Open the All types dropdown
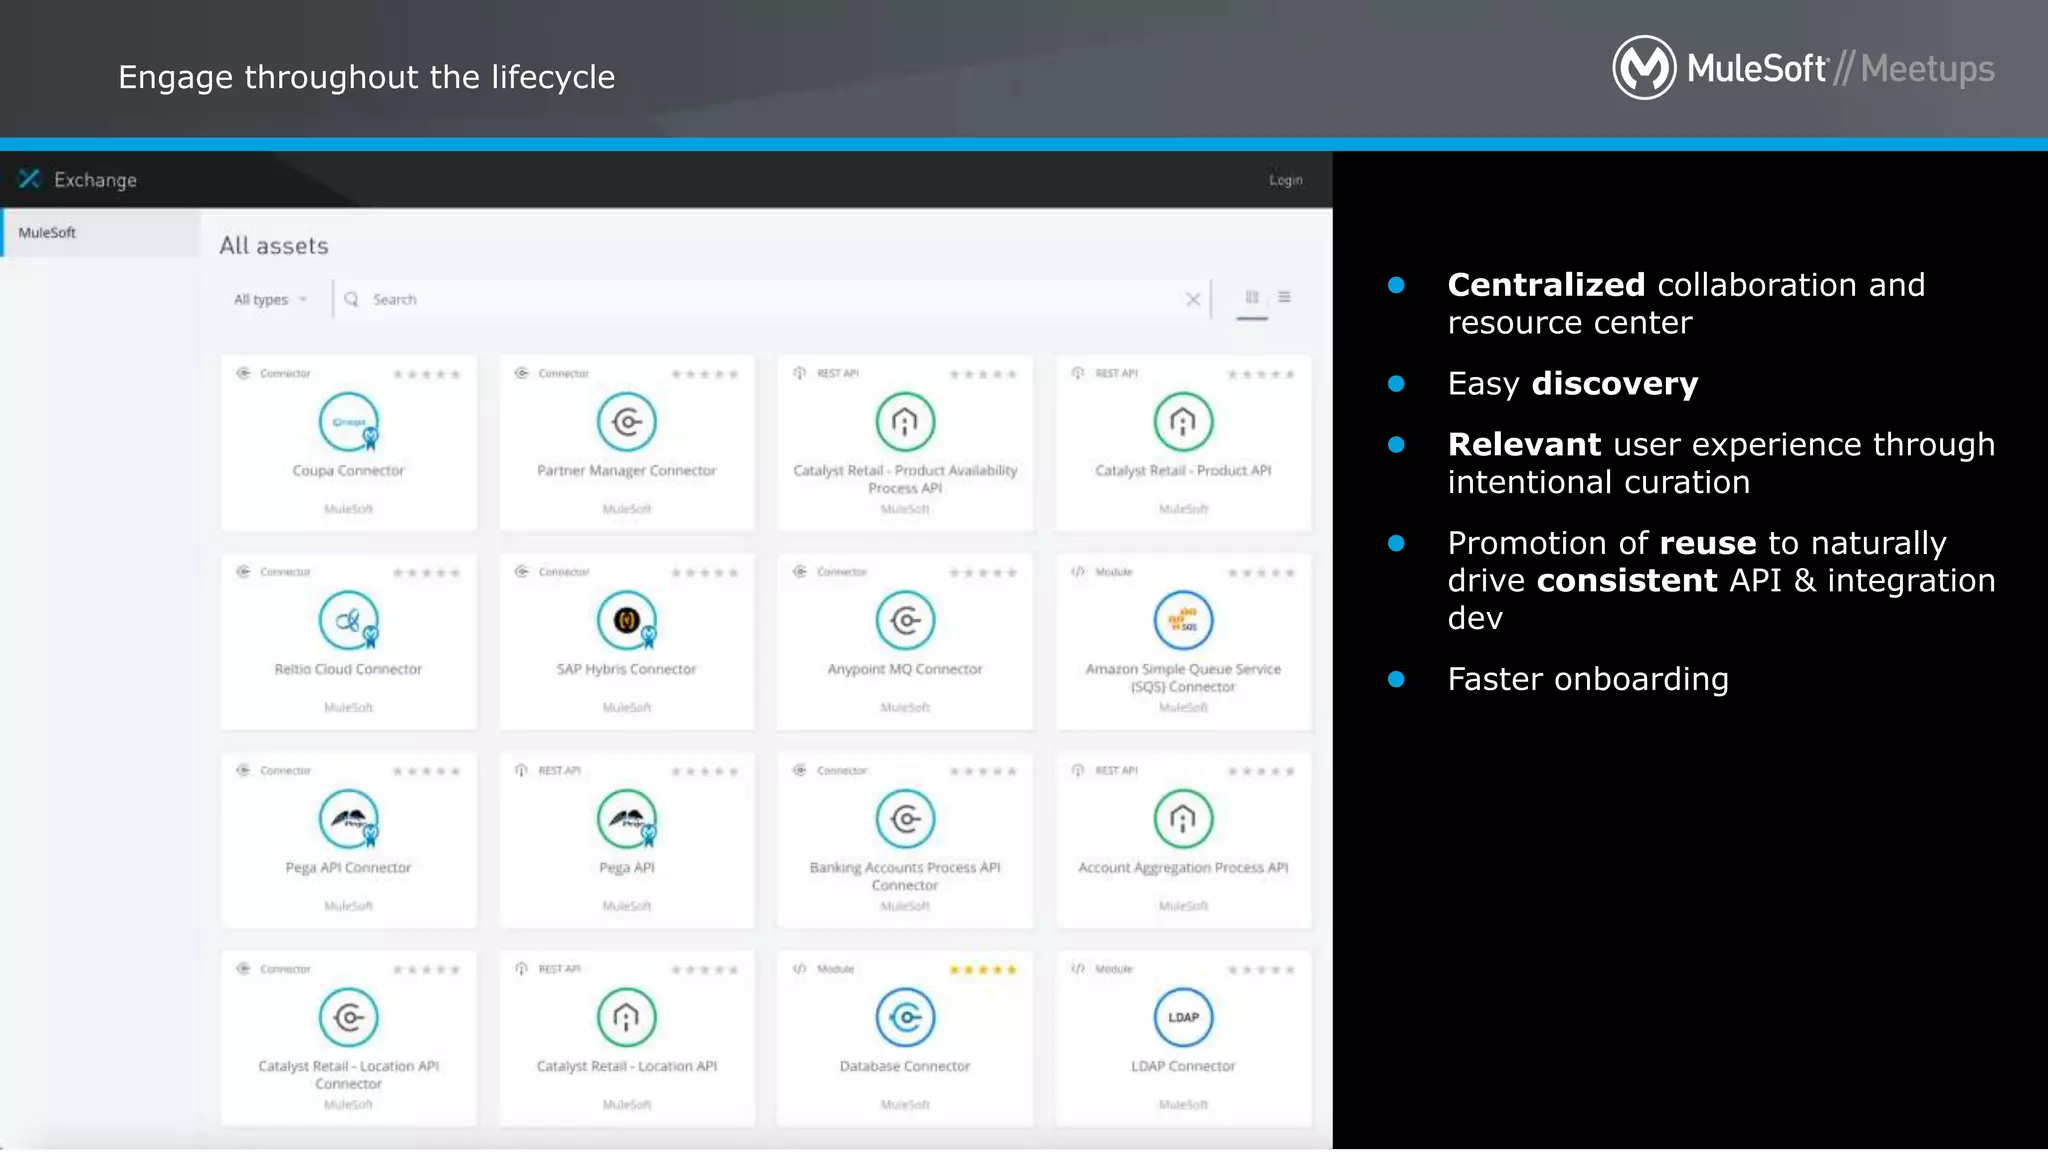Screen dimensions: 2048x1152 pyautogui.click(x=269, y=299)
